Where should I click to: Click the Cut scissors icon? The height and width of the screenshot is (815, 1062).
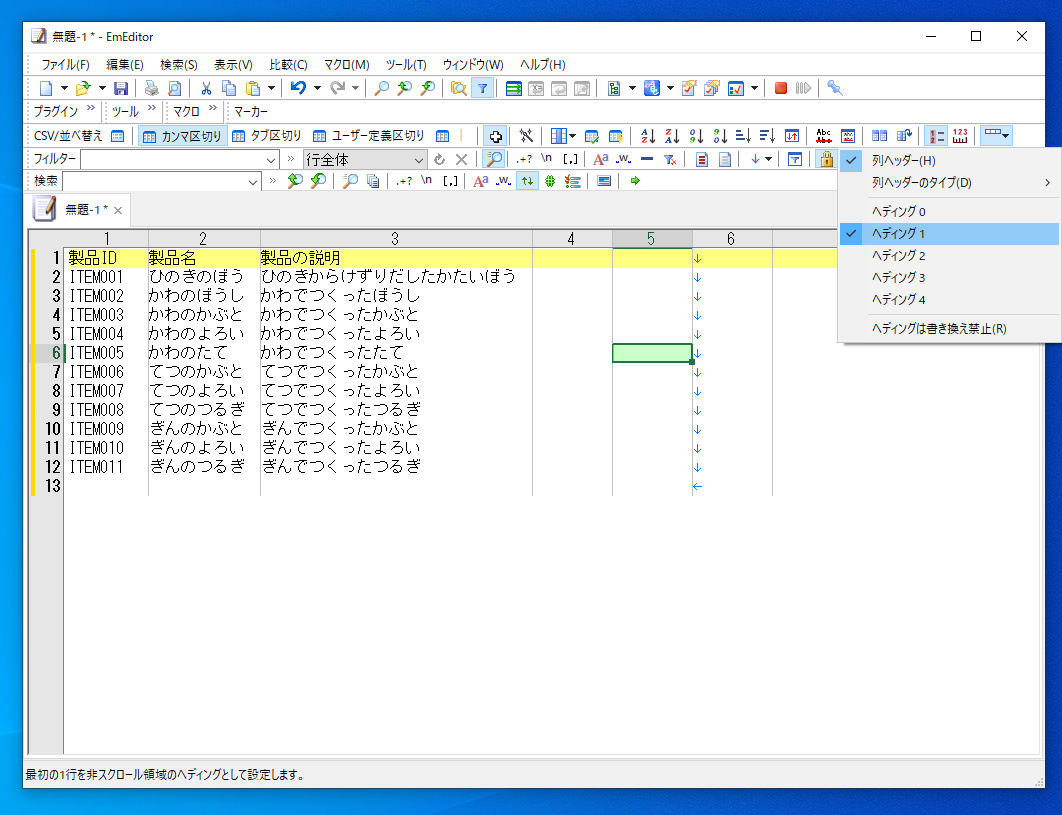point(206,89)
